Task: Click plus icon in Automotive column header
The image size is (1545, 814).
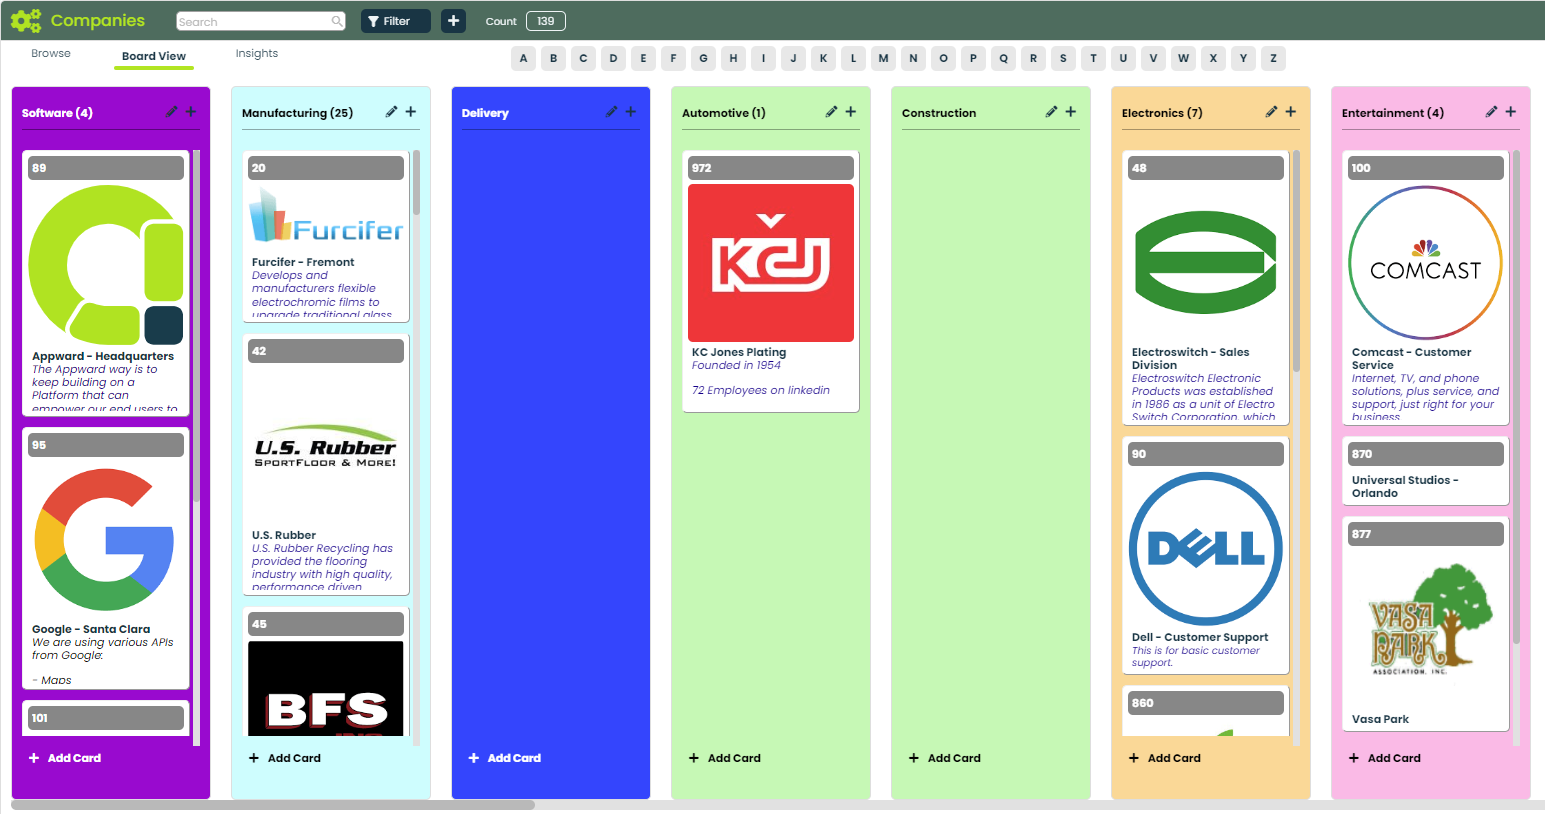Action: point(851,112)
